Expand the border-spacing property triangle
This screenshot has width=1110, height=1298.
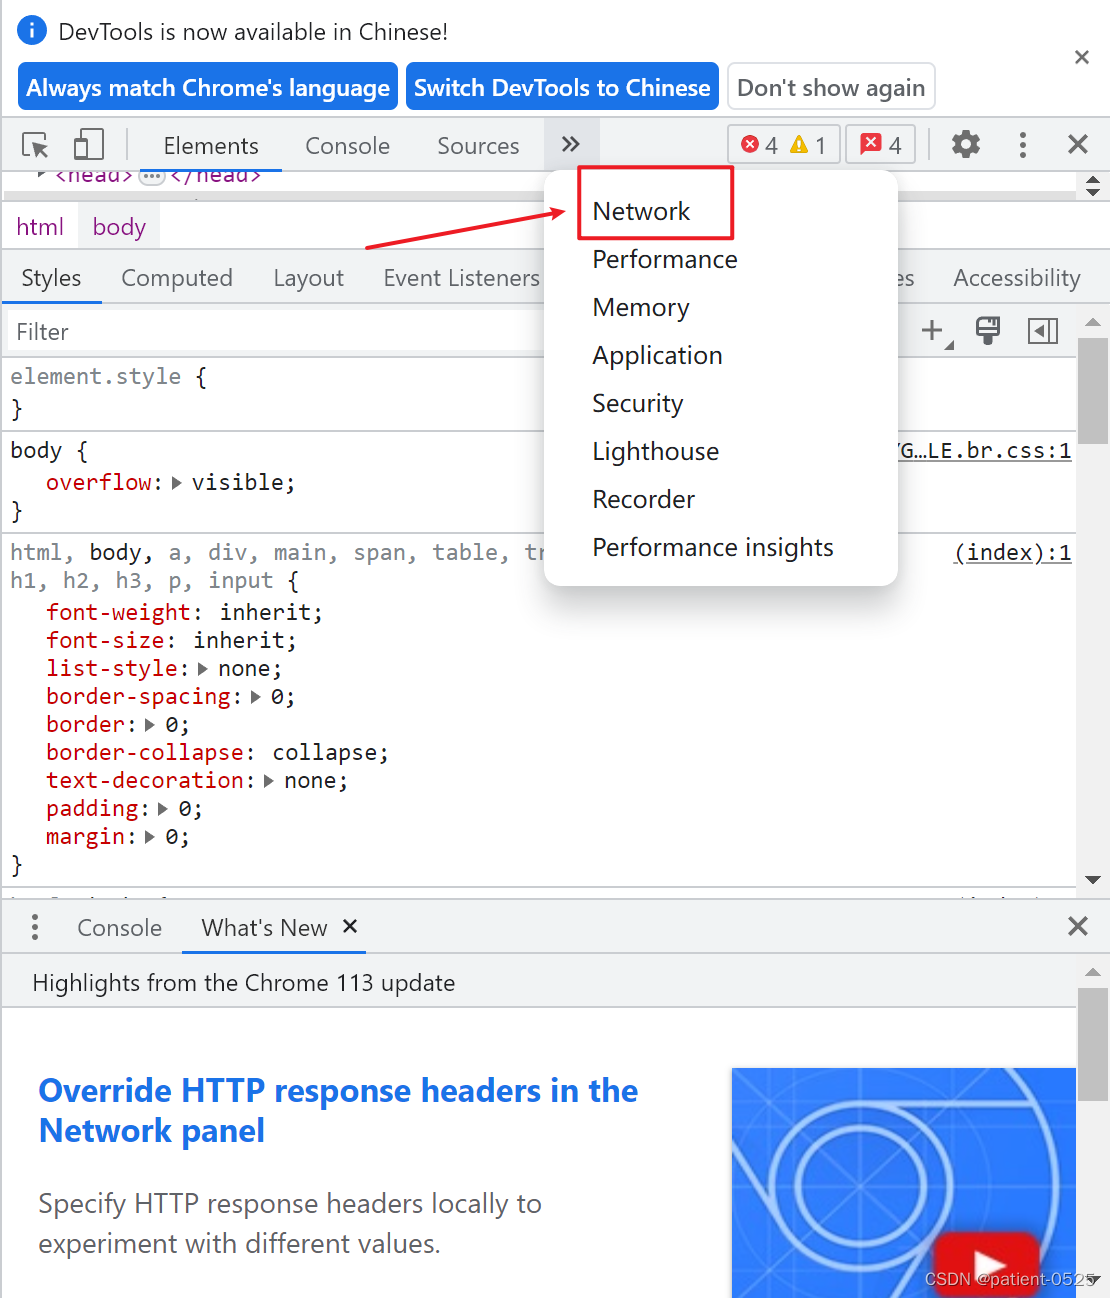point(256,697)
